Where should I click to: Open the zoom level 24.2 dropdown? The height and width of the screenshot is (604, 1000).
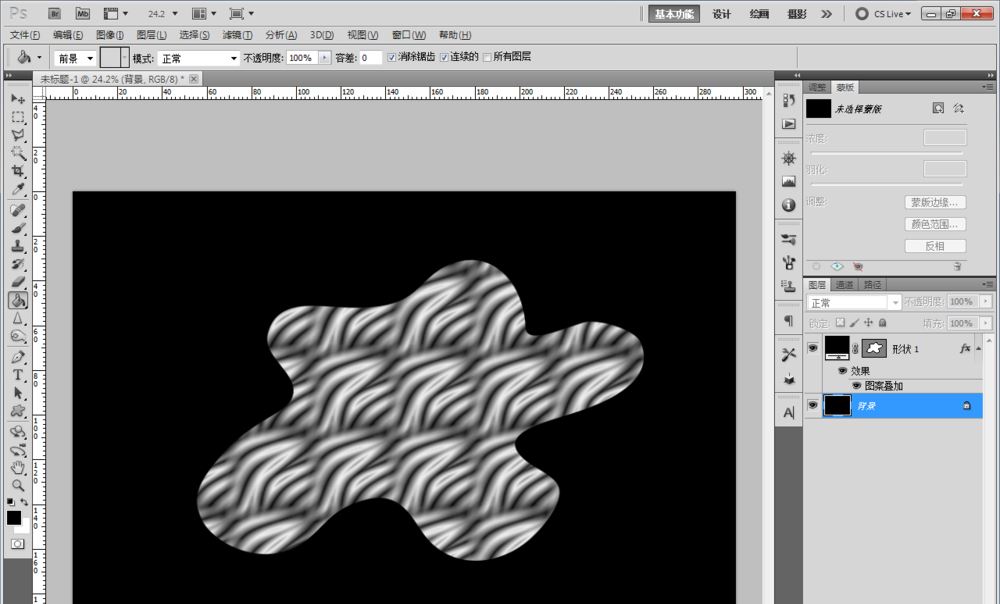(175, 13)
